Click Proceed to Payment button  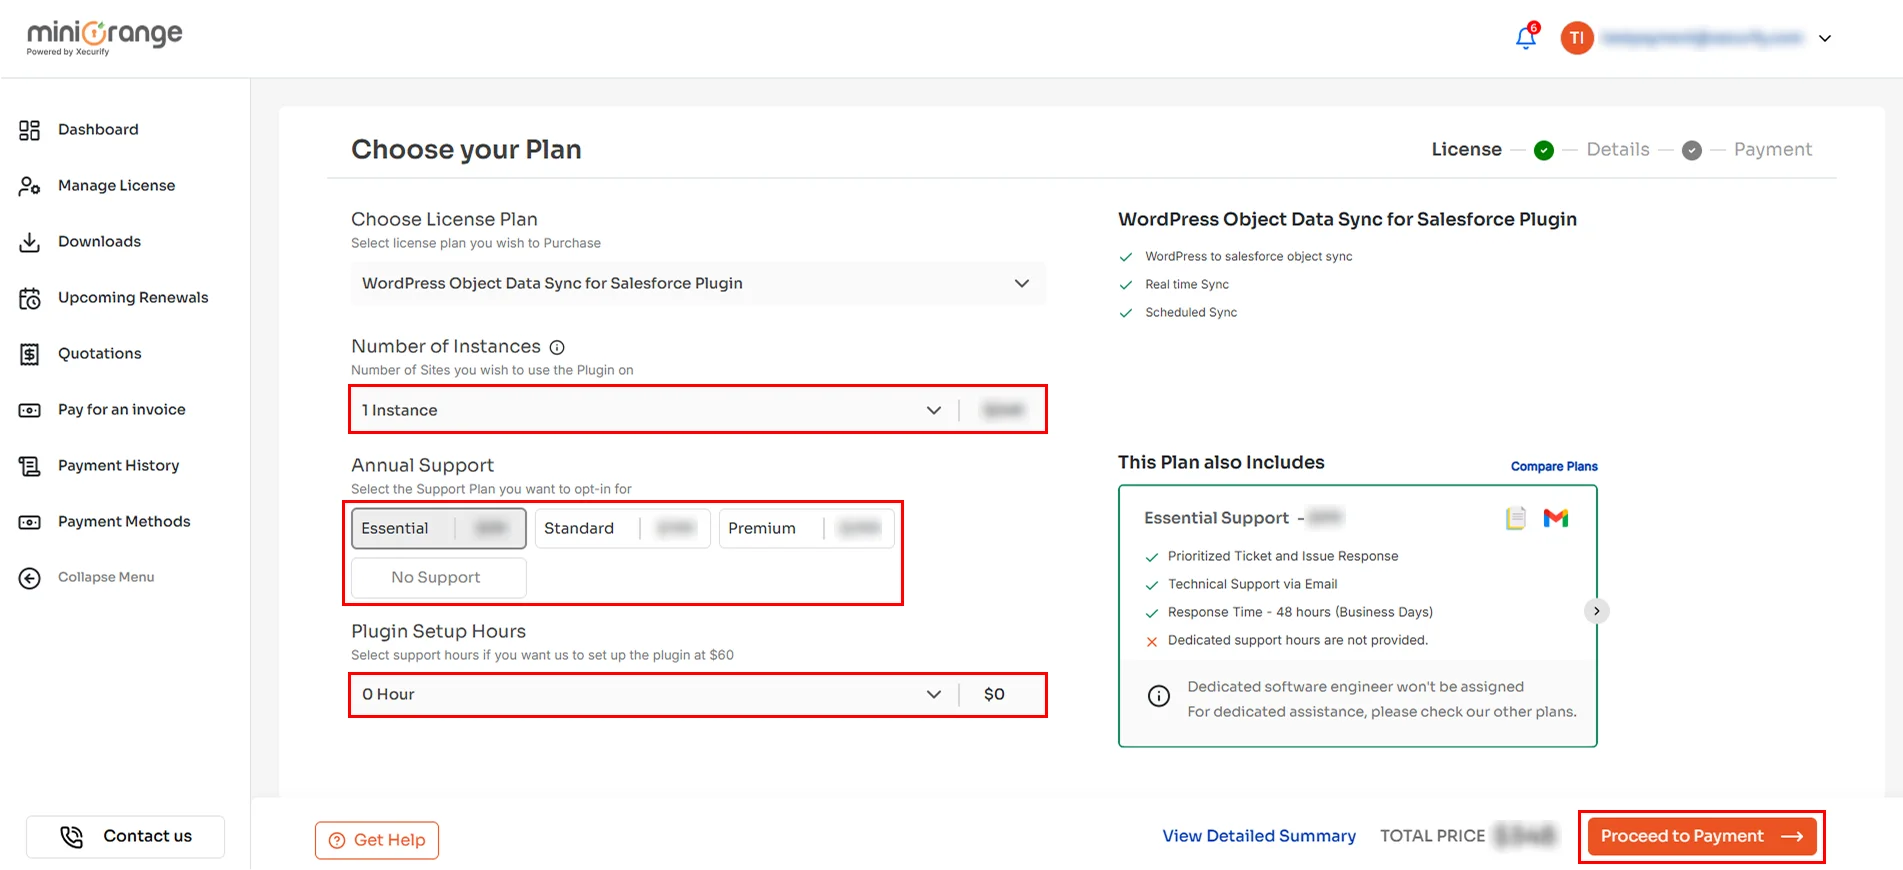point(1702,836)
